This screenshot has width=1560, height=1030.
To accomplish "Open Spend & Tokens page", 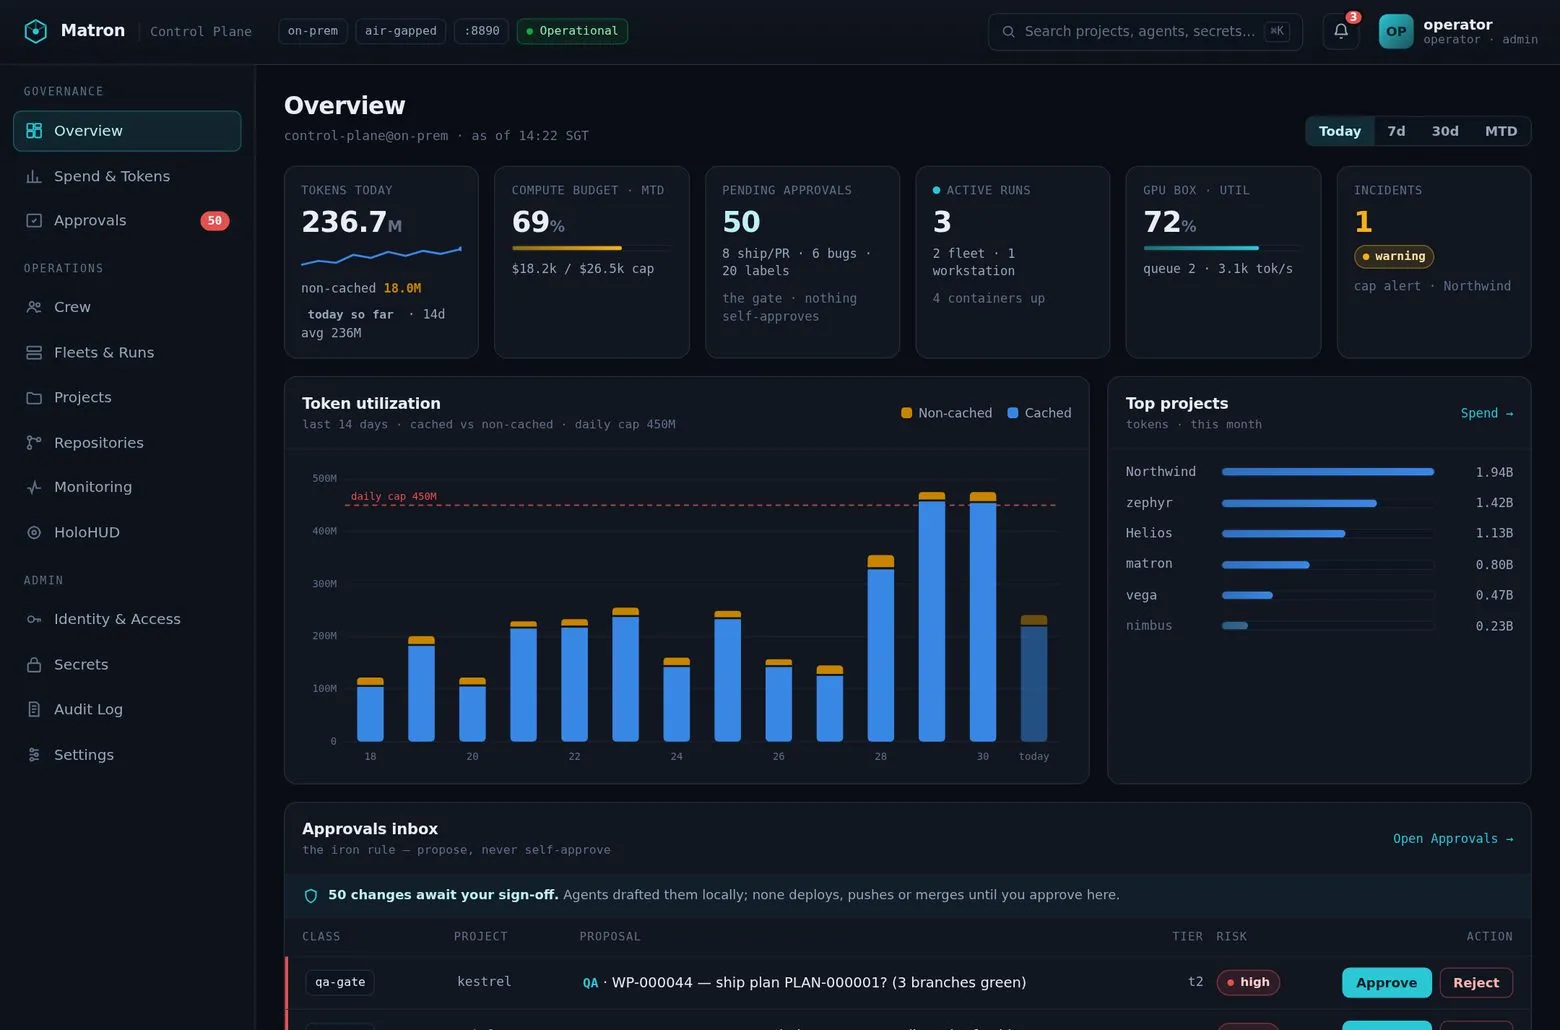I will 127,176.
